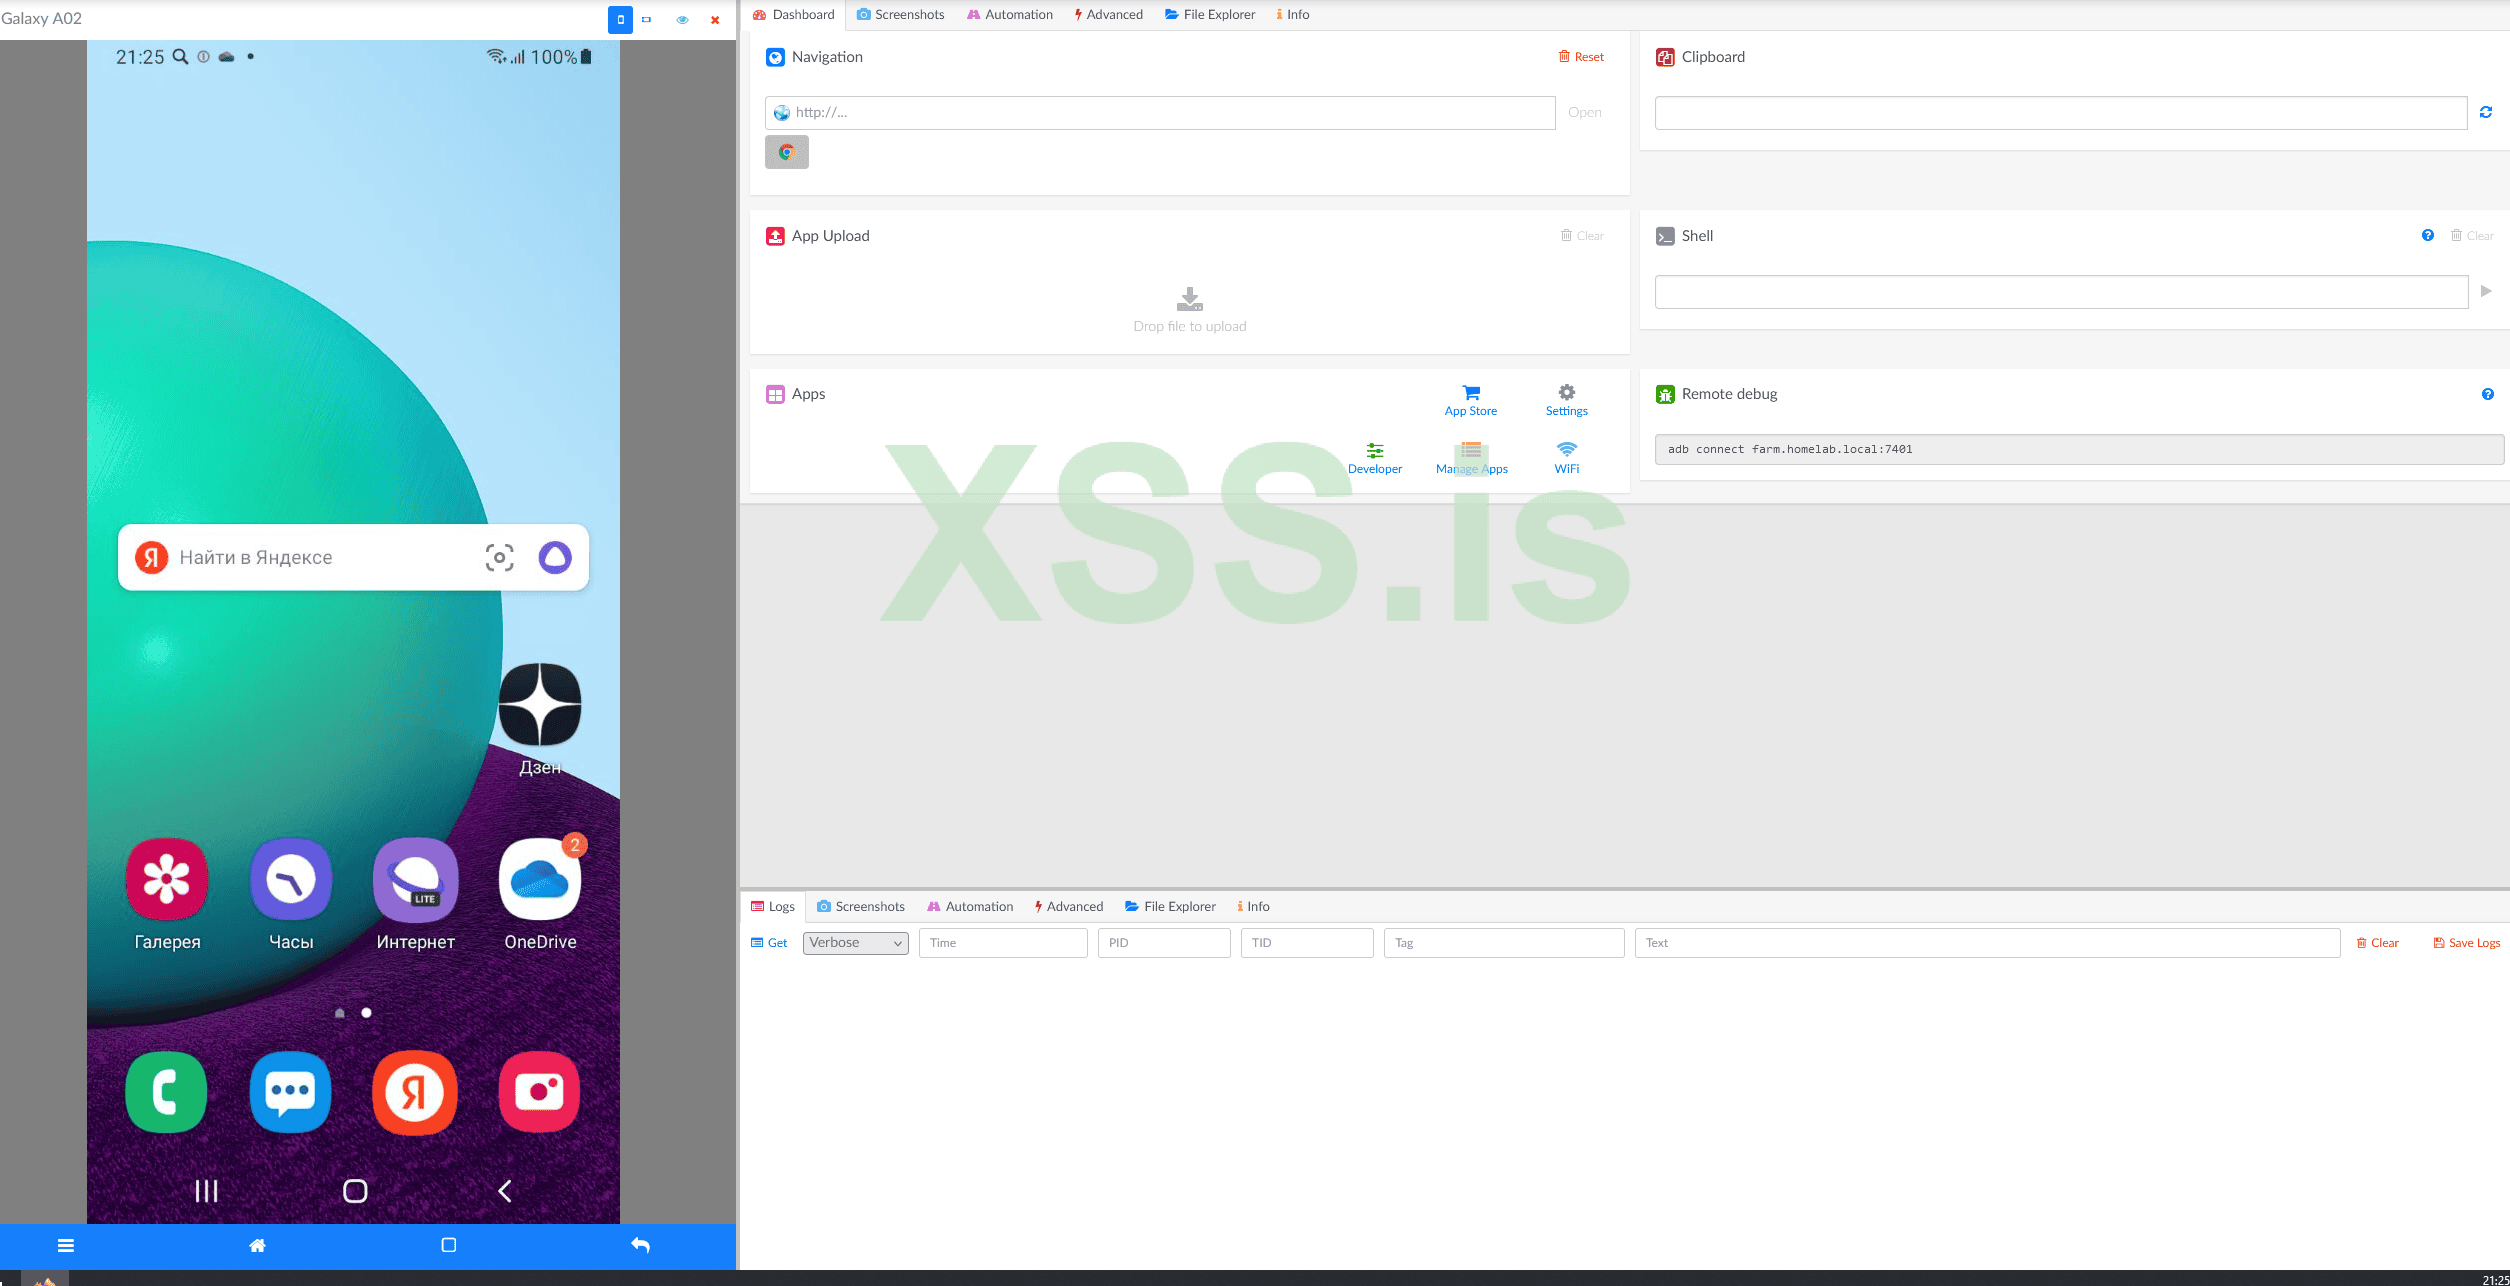Switch to landscape orientation mode
2510x1286 pixels.
pos(647,20)
